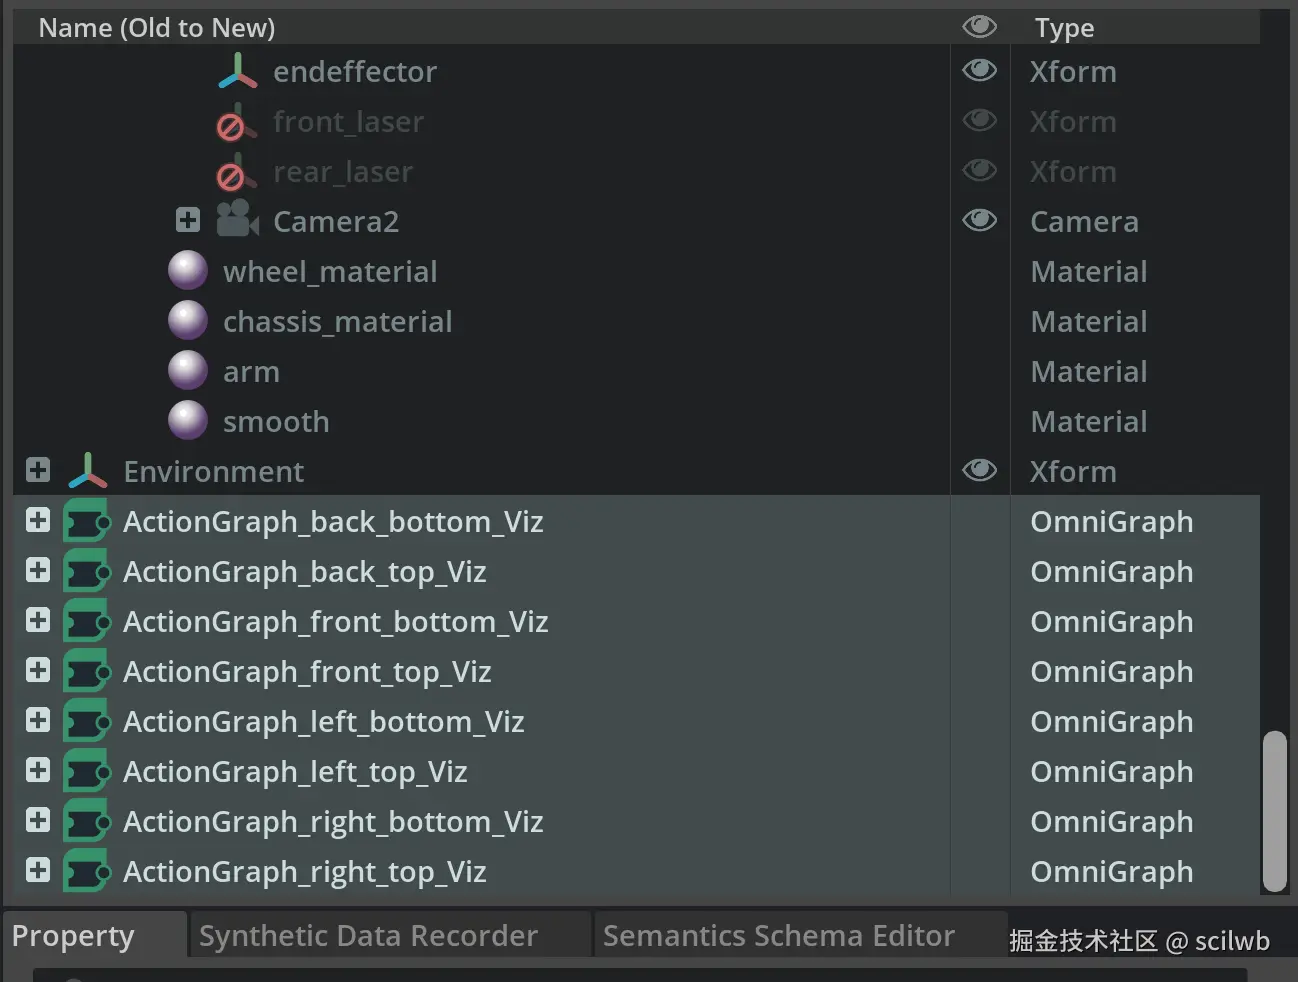The image size is (1298, 982).
Task: Click the stage tree vertical scrollbar thumb
Action: (x=1274, y=810)
